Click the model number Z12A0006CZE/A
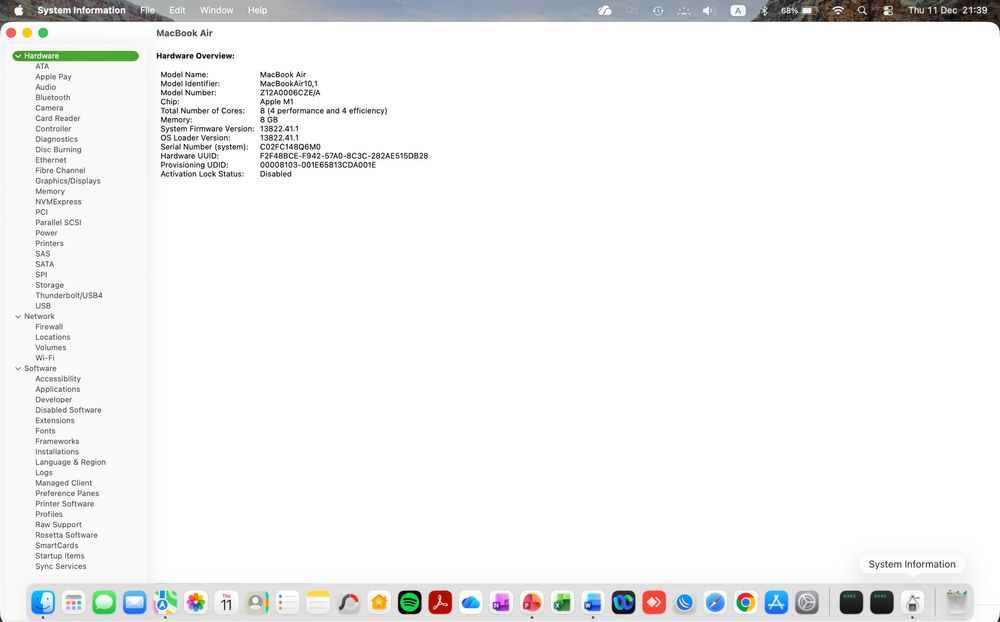 (290, 93)
